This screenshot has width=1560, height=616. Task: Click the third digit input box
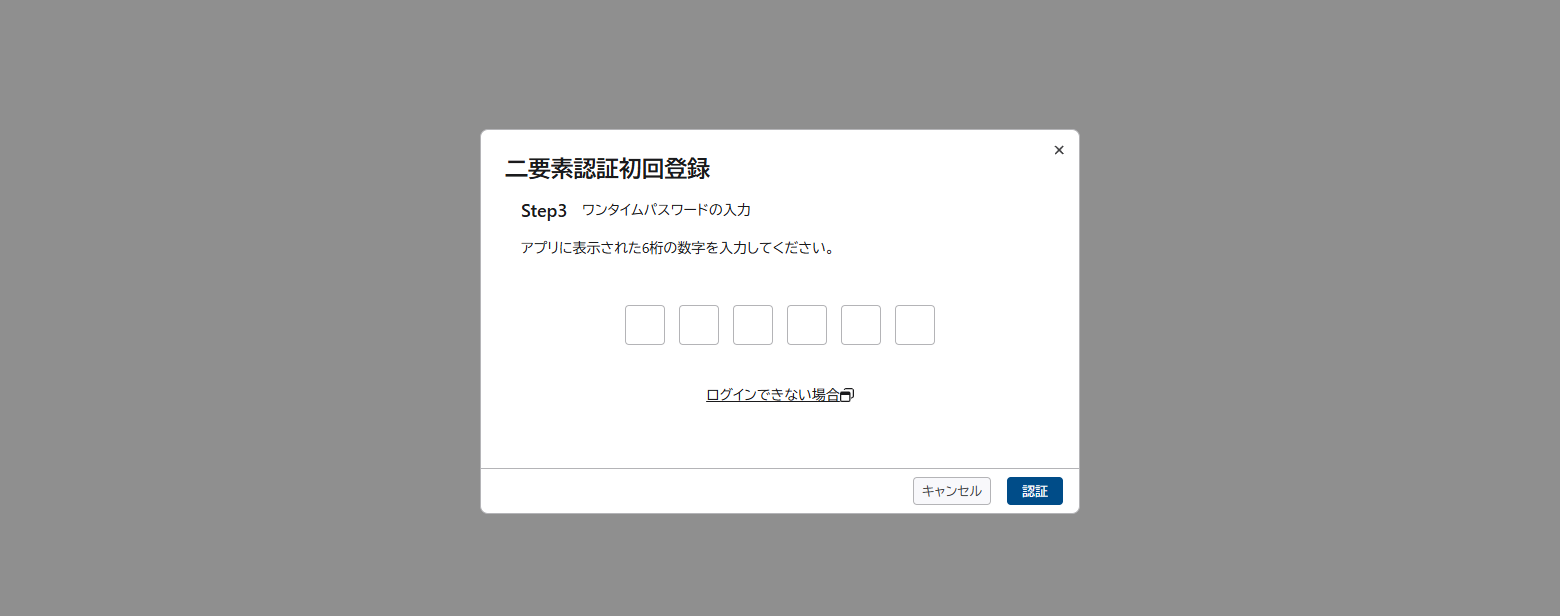pos(753,325)
